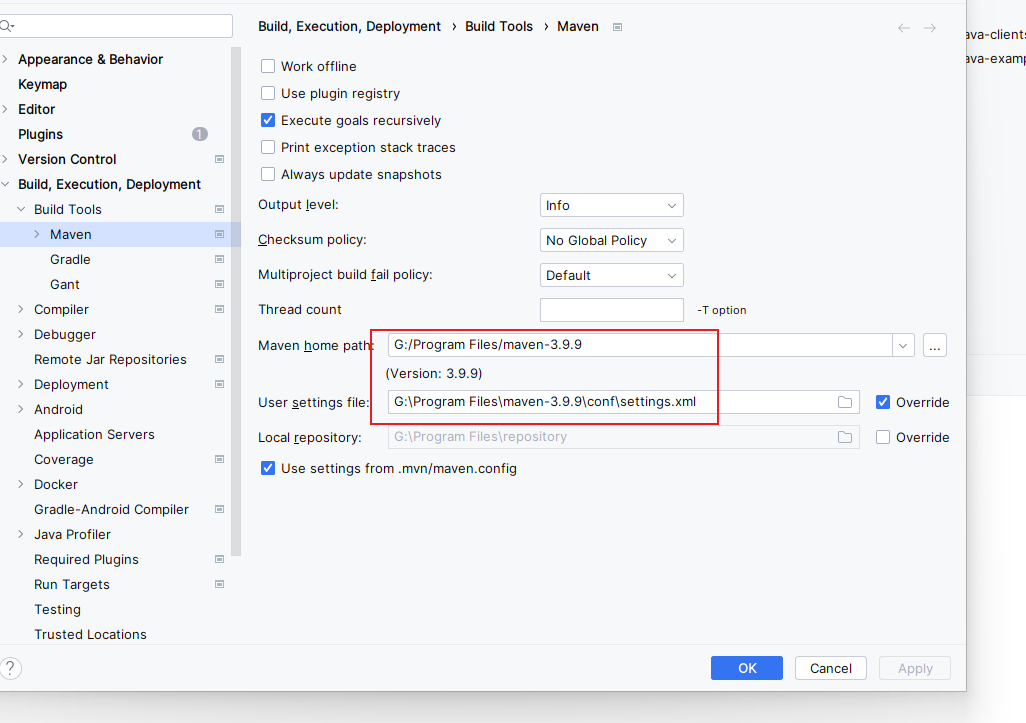Select Testing settings page
The height and width of the screenshot is (723, 1026).
click(58, 609)
